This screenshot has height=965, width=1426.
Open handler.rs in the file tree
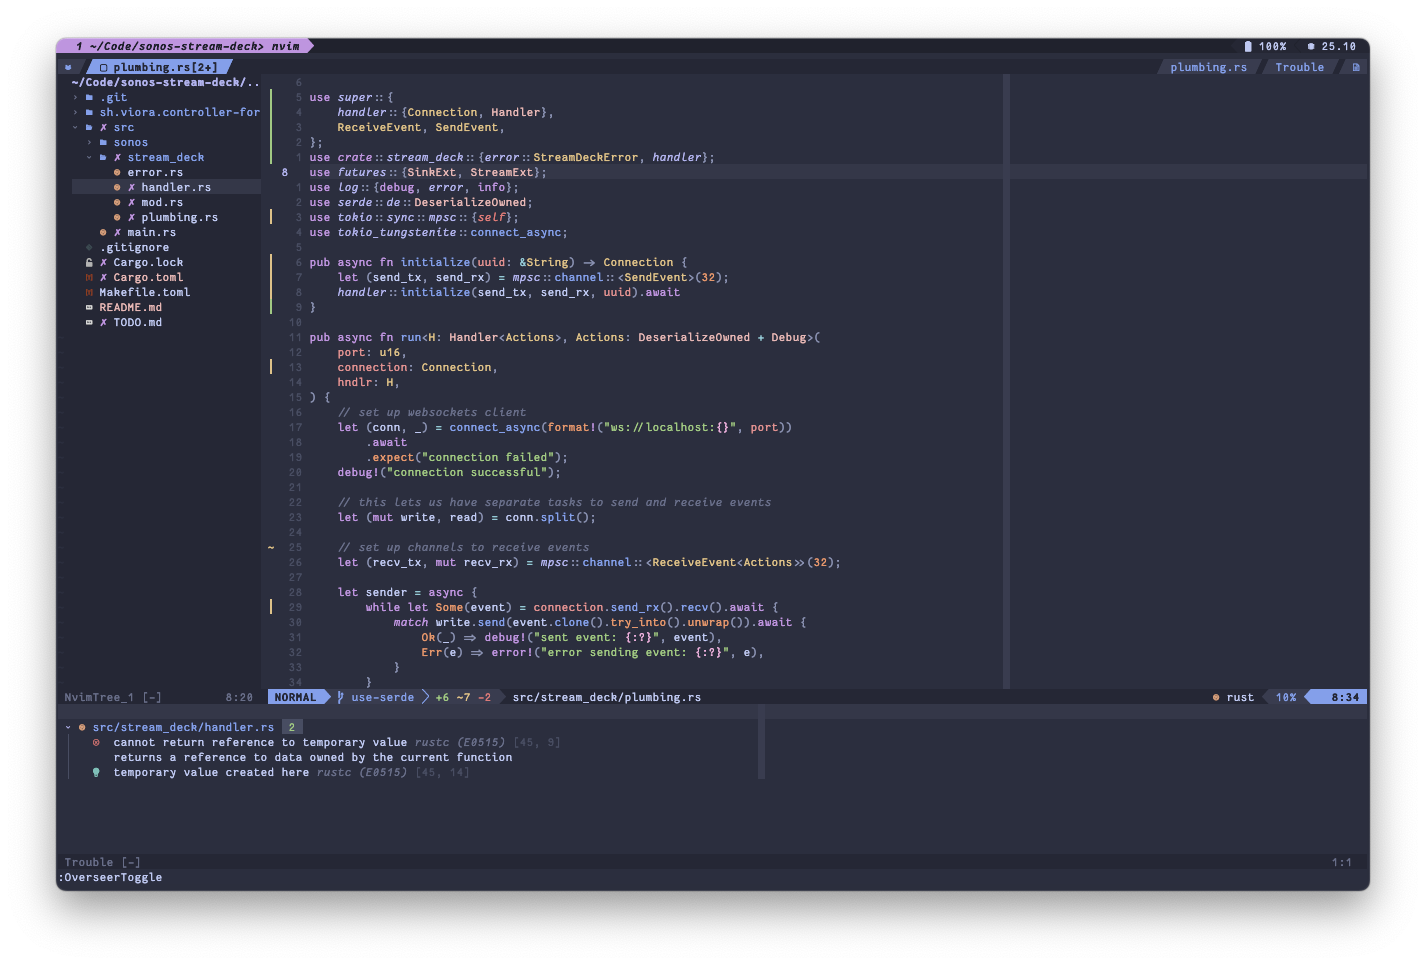click(x=176, y=188)
